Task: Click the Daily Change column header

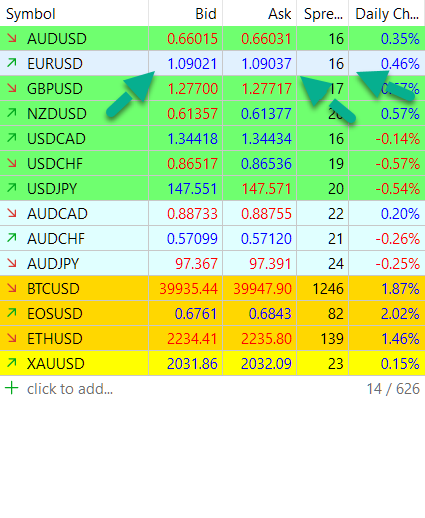Action: pos(387,14)
